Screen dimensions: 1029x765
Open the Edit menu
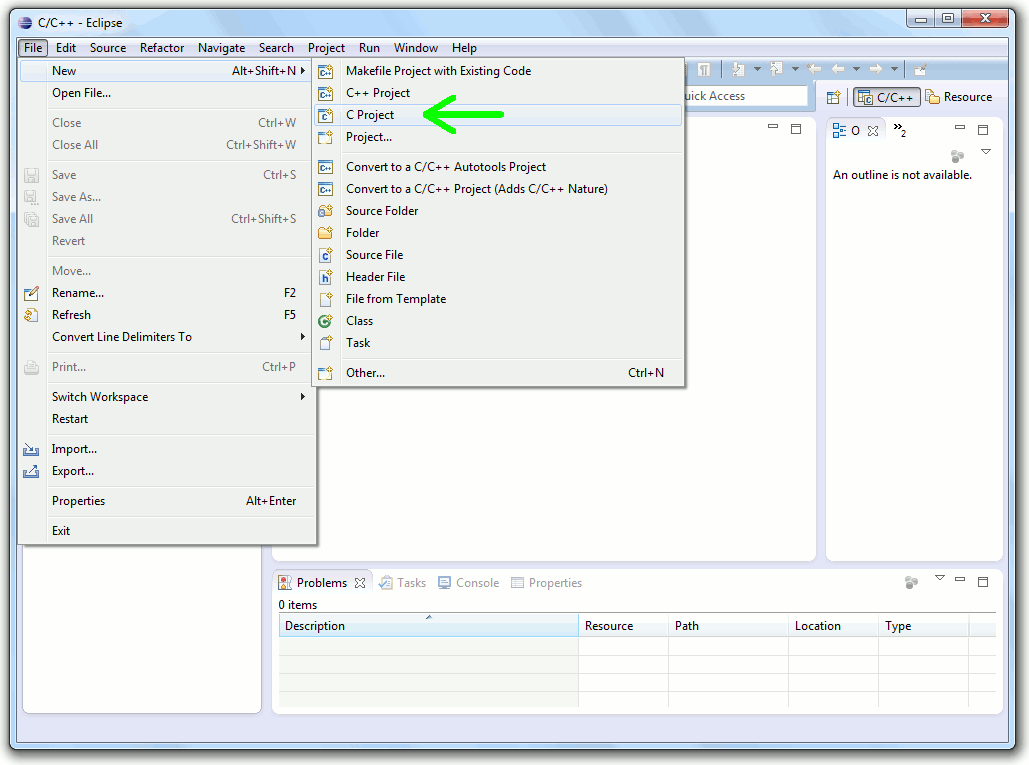point(66,48)
